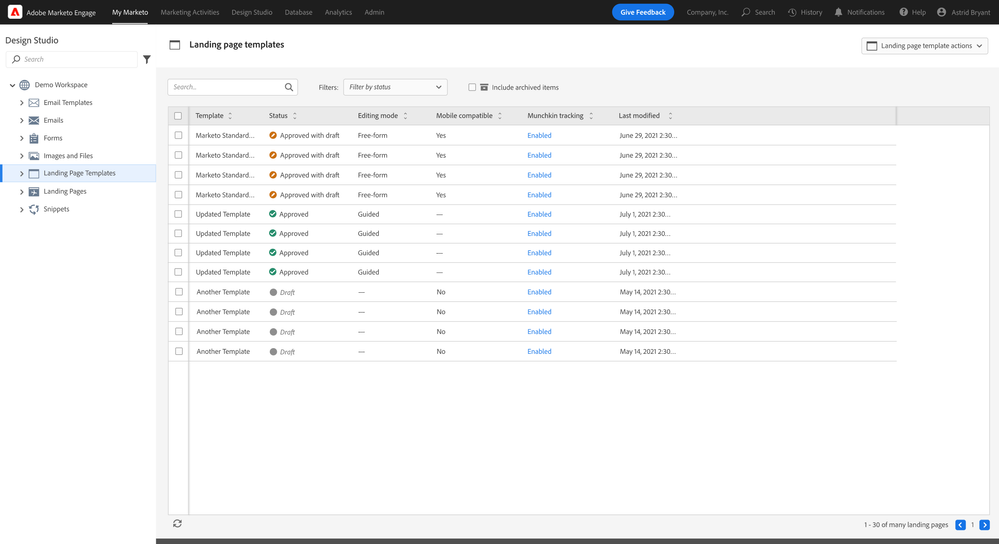Open the Search magnifier in top bar
The height and width of the screenshot is (544, 999).
pos(745,12)
